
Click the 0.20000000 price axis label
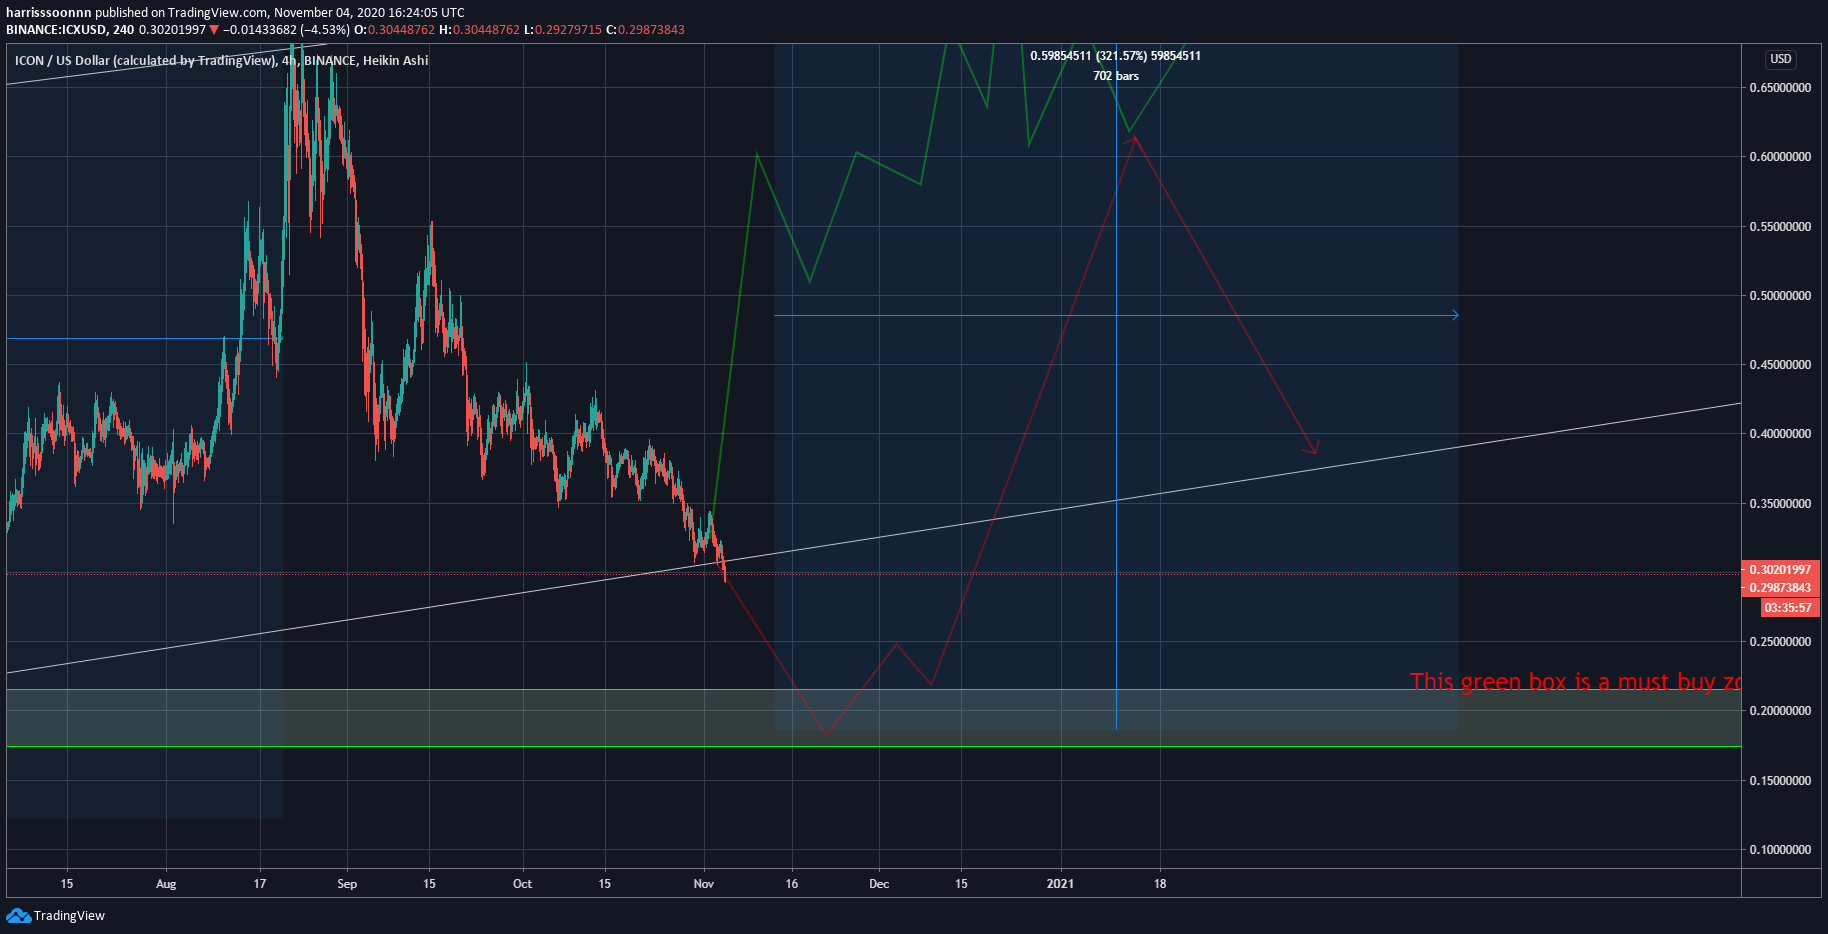click(1780, 711)
